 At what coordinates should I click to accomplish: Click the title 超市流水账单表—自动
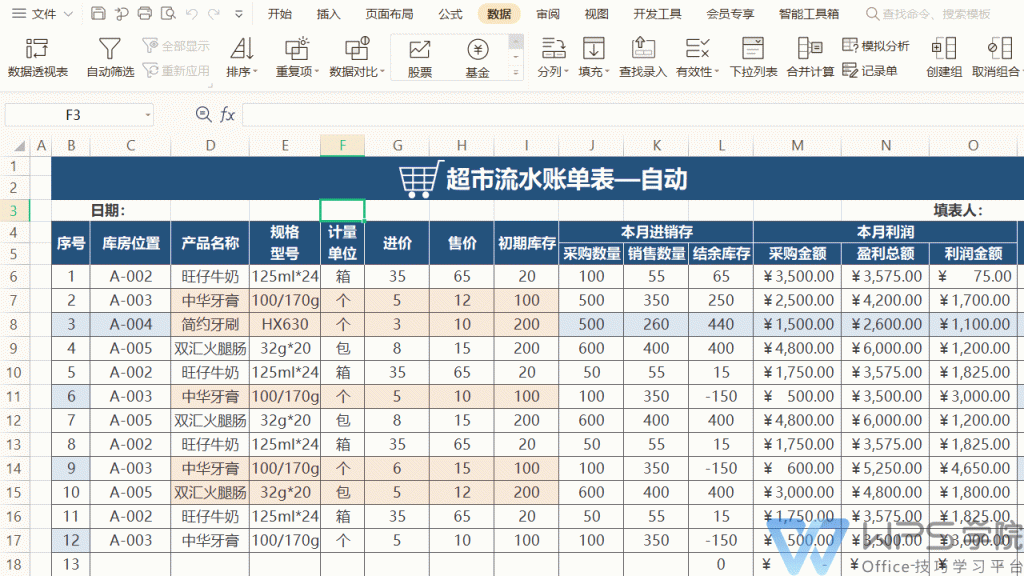pos(566,179)
